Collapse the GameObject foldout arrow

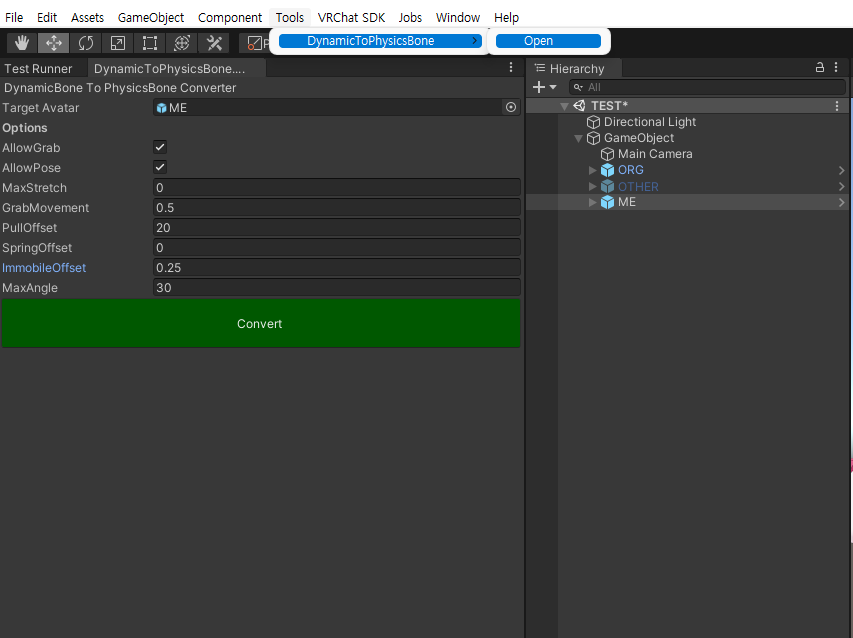(578, 138)
